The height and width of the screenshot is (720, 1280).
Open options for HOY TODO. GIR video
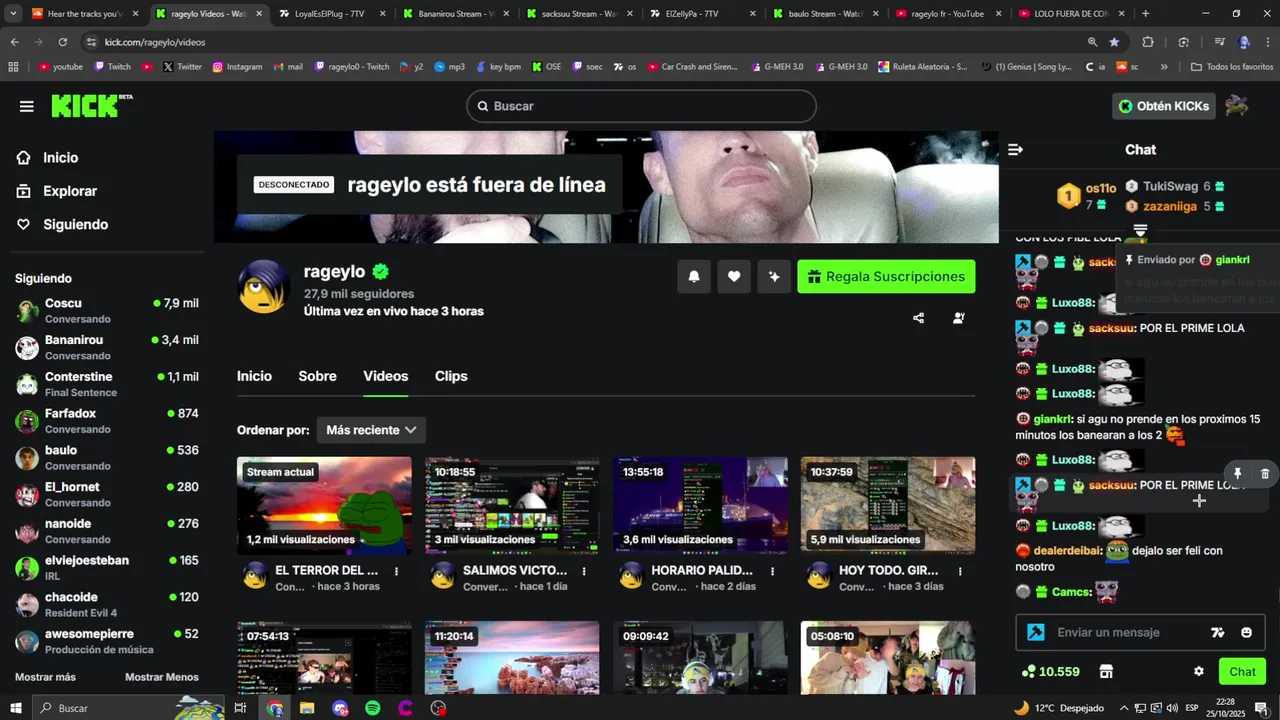tap(961, 571)
